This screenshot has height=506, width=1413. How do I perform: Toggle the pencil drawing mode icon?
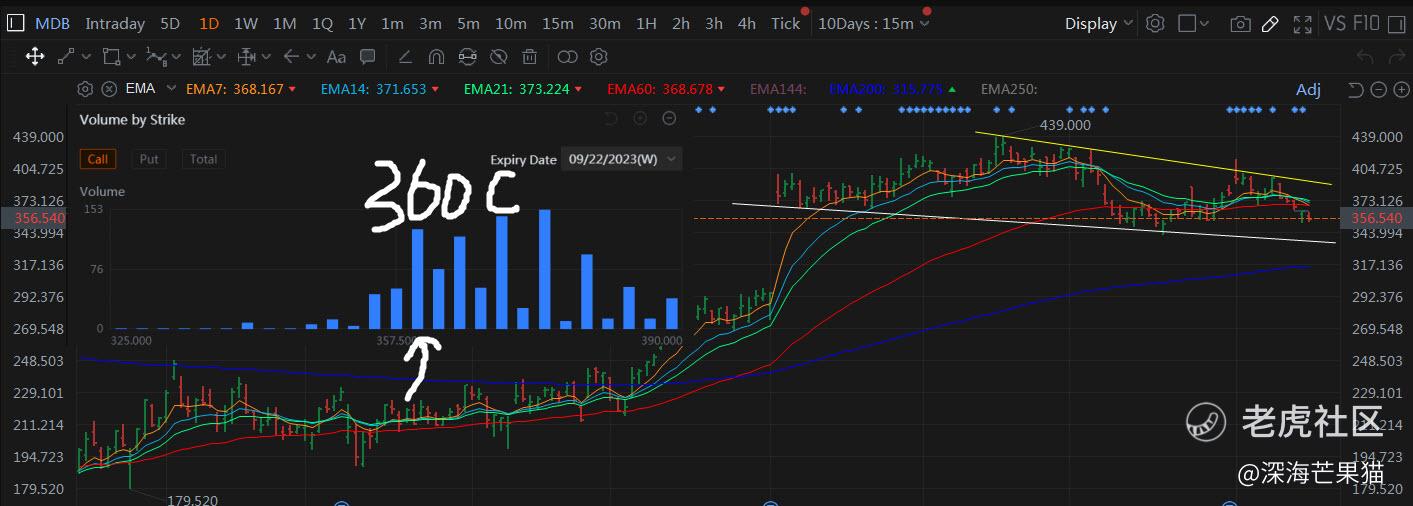click(1270, 23)
